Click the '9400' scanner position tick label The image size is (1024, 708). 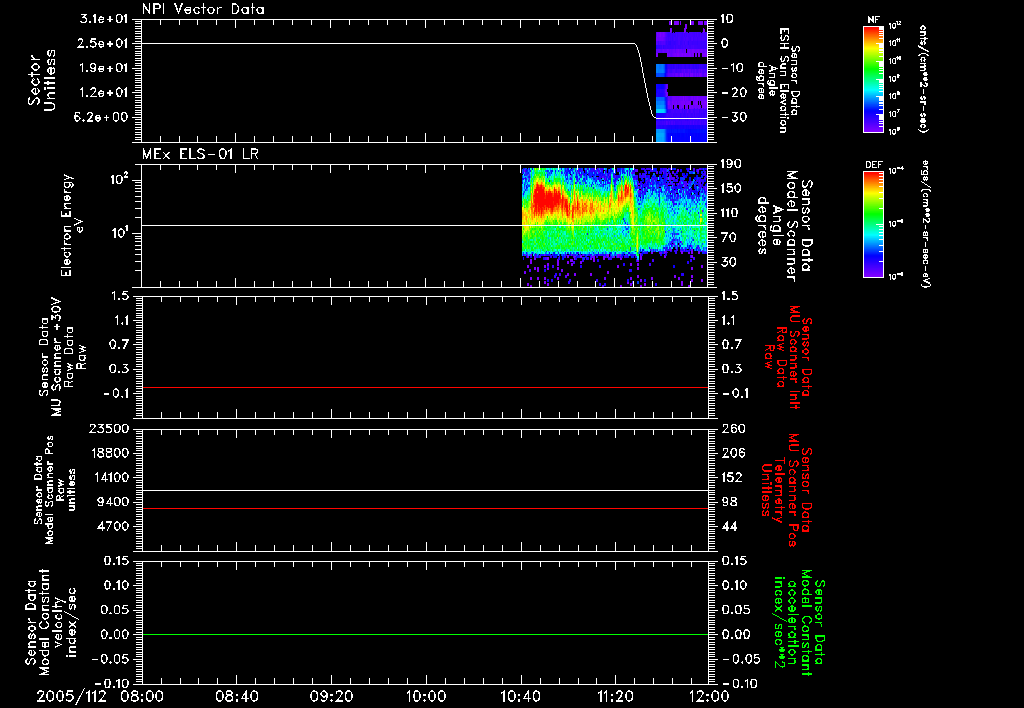point(115,502)
